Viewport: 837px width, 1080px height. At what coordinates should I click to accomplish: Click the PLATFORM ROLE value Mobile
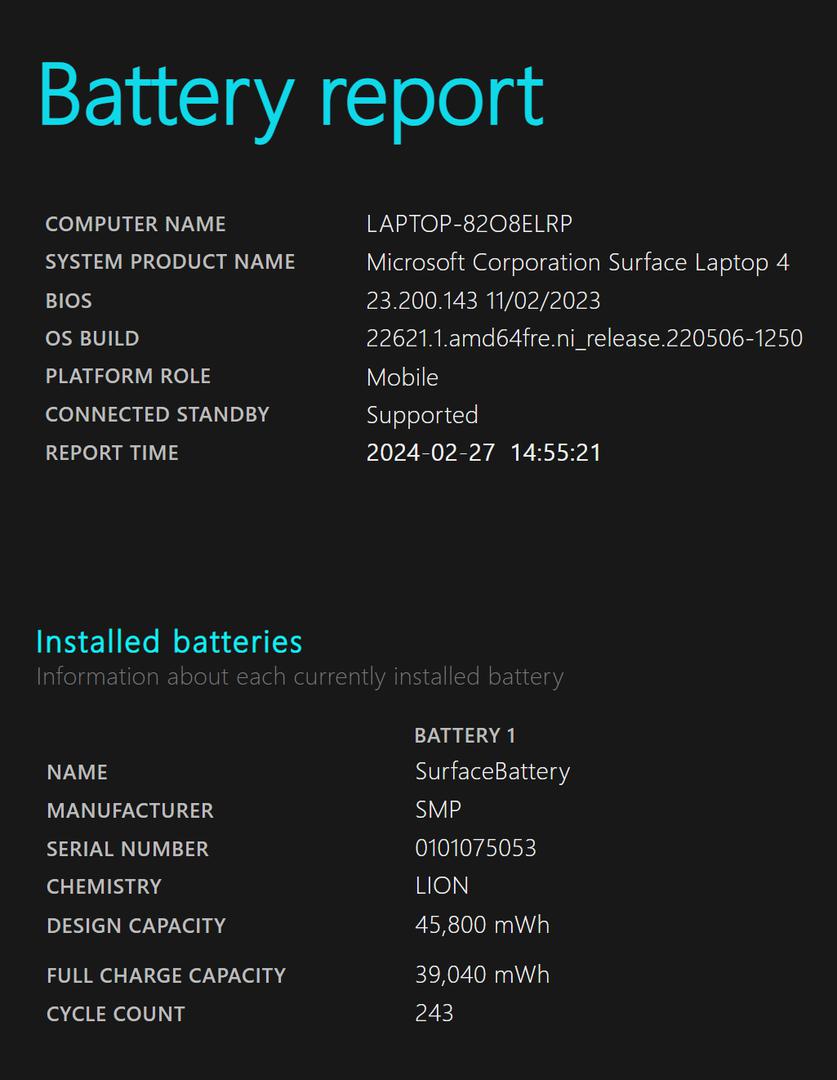pyautogui.click(x=402, y=377)
